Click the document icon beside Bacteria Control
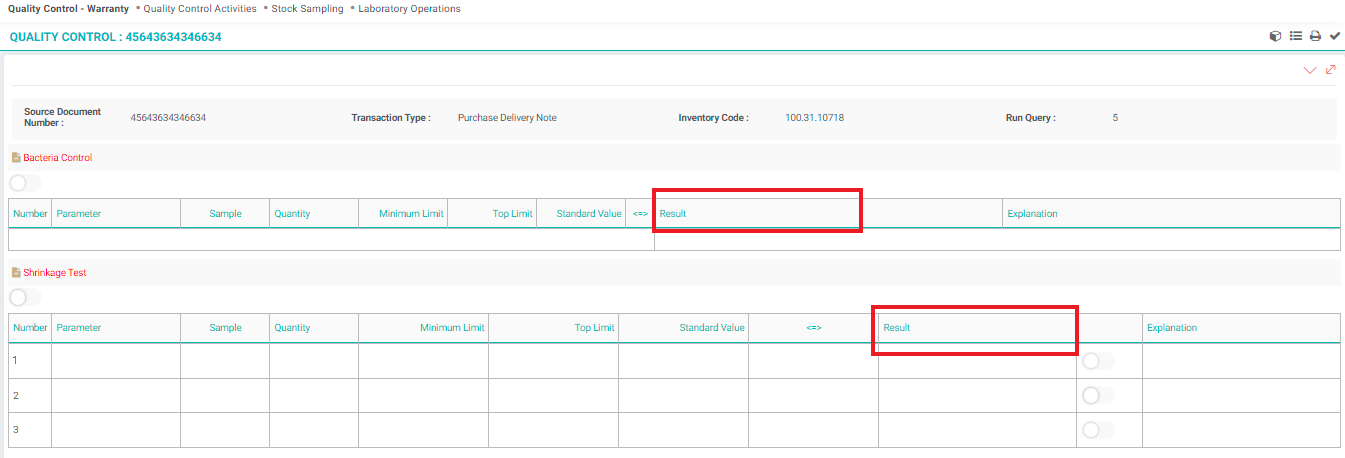1345x458 pixels. pos(16,158)
